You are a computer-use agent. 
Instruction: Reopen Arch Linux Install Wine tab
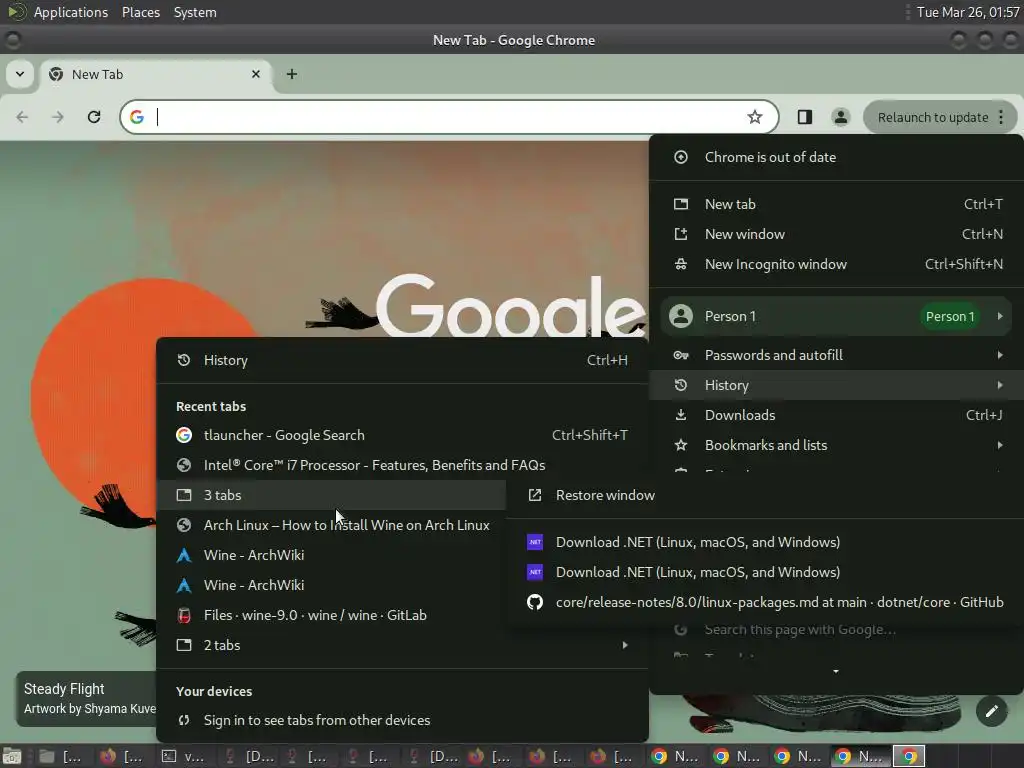[x=332, y=525]
